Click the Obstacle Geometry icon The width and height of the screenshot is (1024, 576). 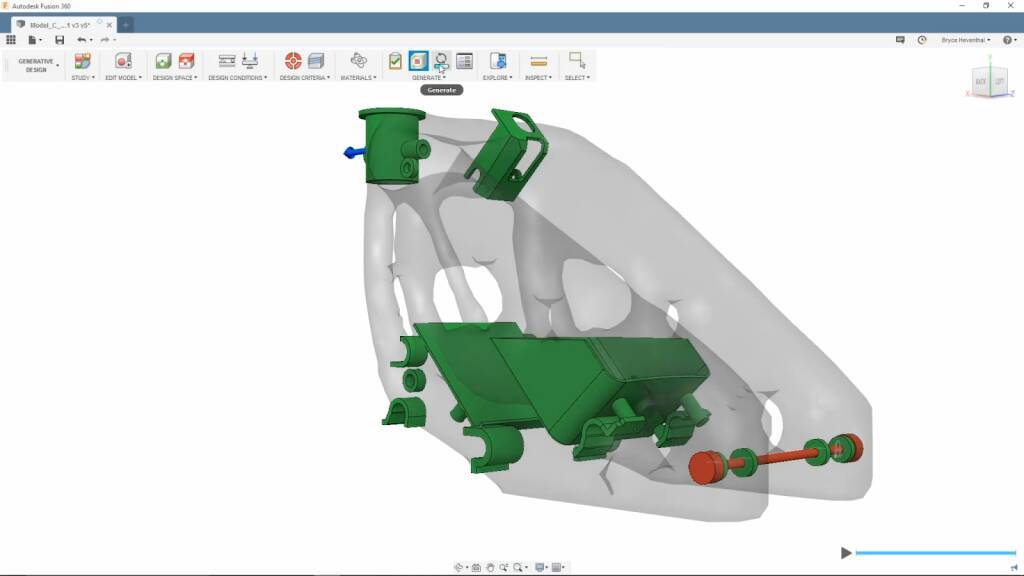pyautogui.click(x=186, y=61)
